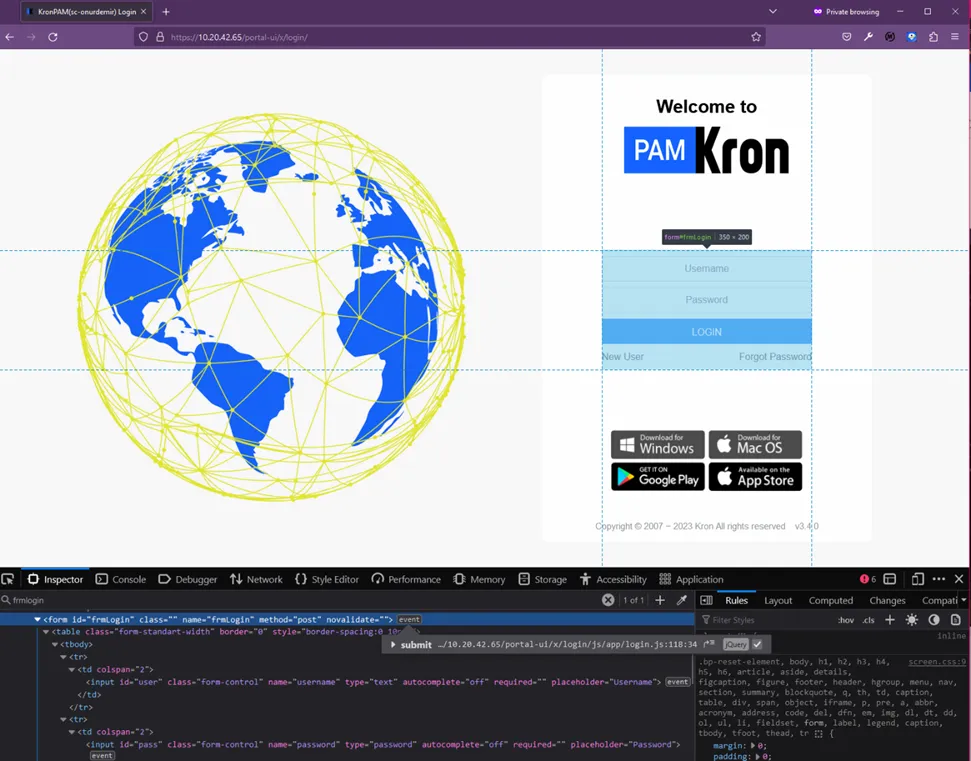Collapse the tbody node

click(x=54, y=645)
